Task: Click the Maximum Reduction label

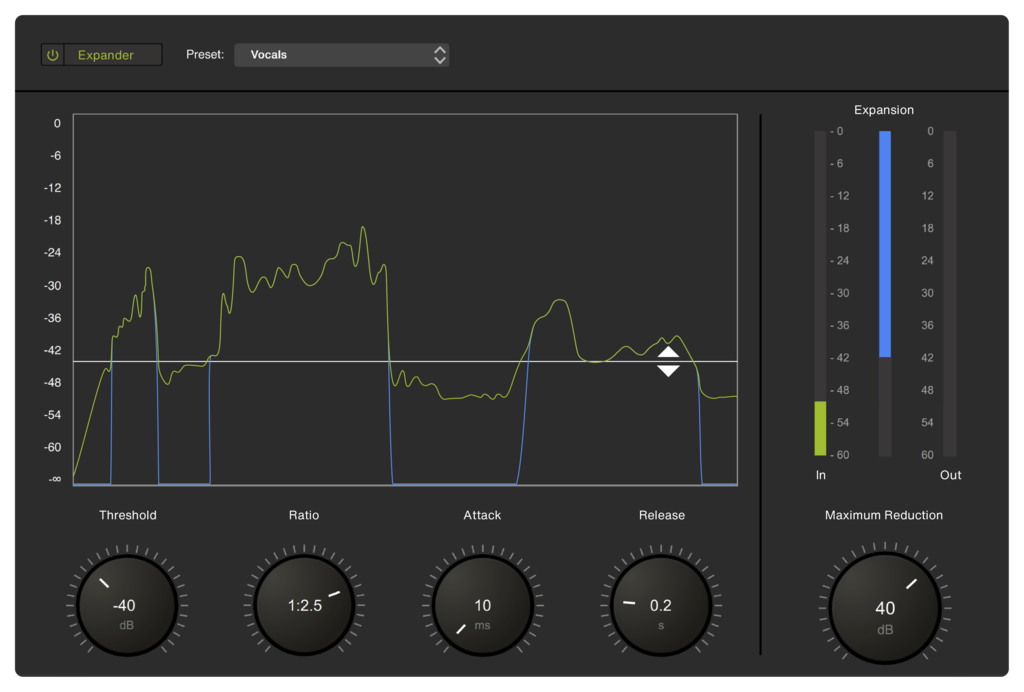Action: click(x=884, y=515)
